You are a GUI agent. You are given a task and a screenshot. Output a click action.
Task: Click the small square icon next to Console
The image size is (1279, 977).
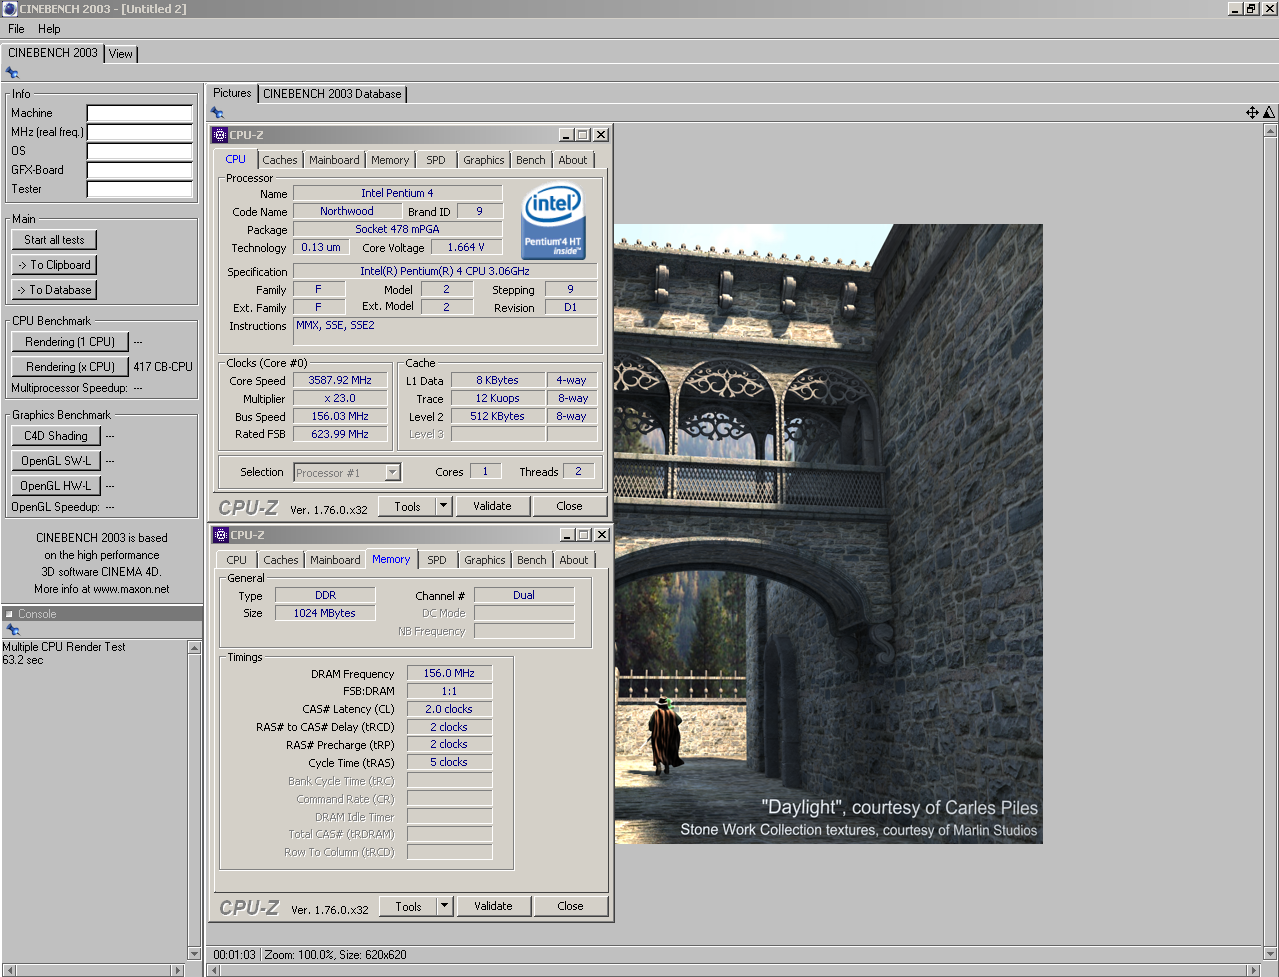point(9,614)
